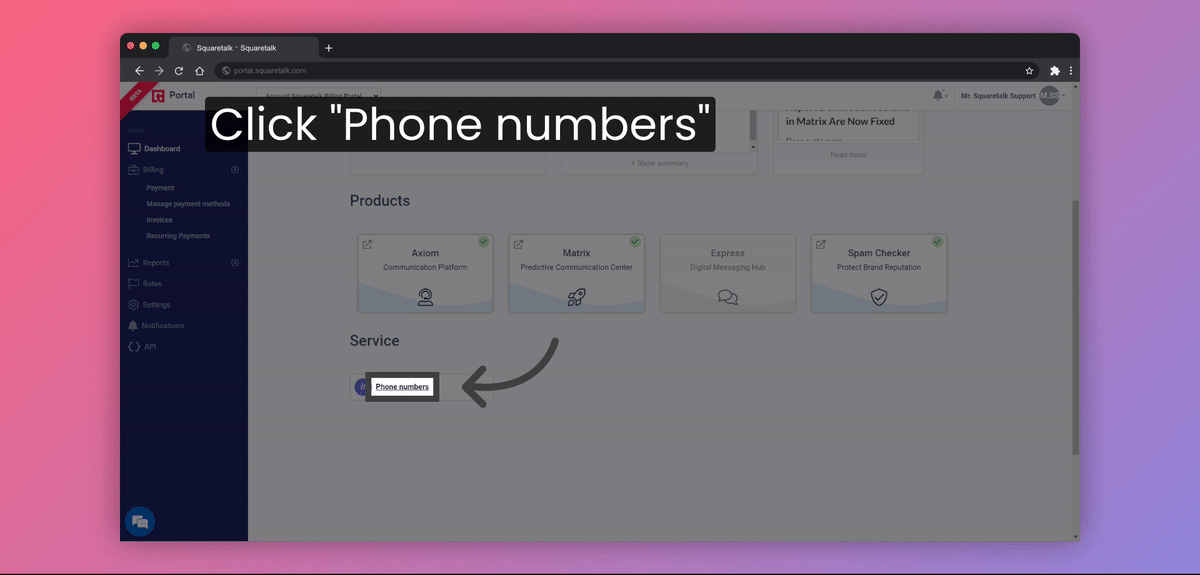The width and height of the screenshot is (1200, 575).
Task: Click the Axiom green check badge
Action: pos(483,242)
